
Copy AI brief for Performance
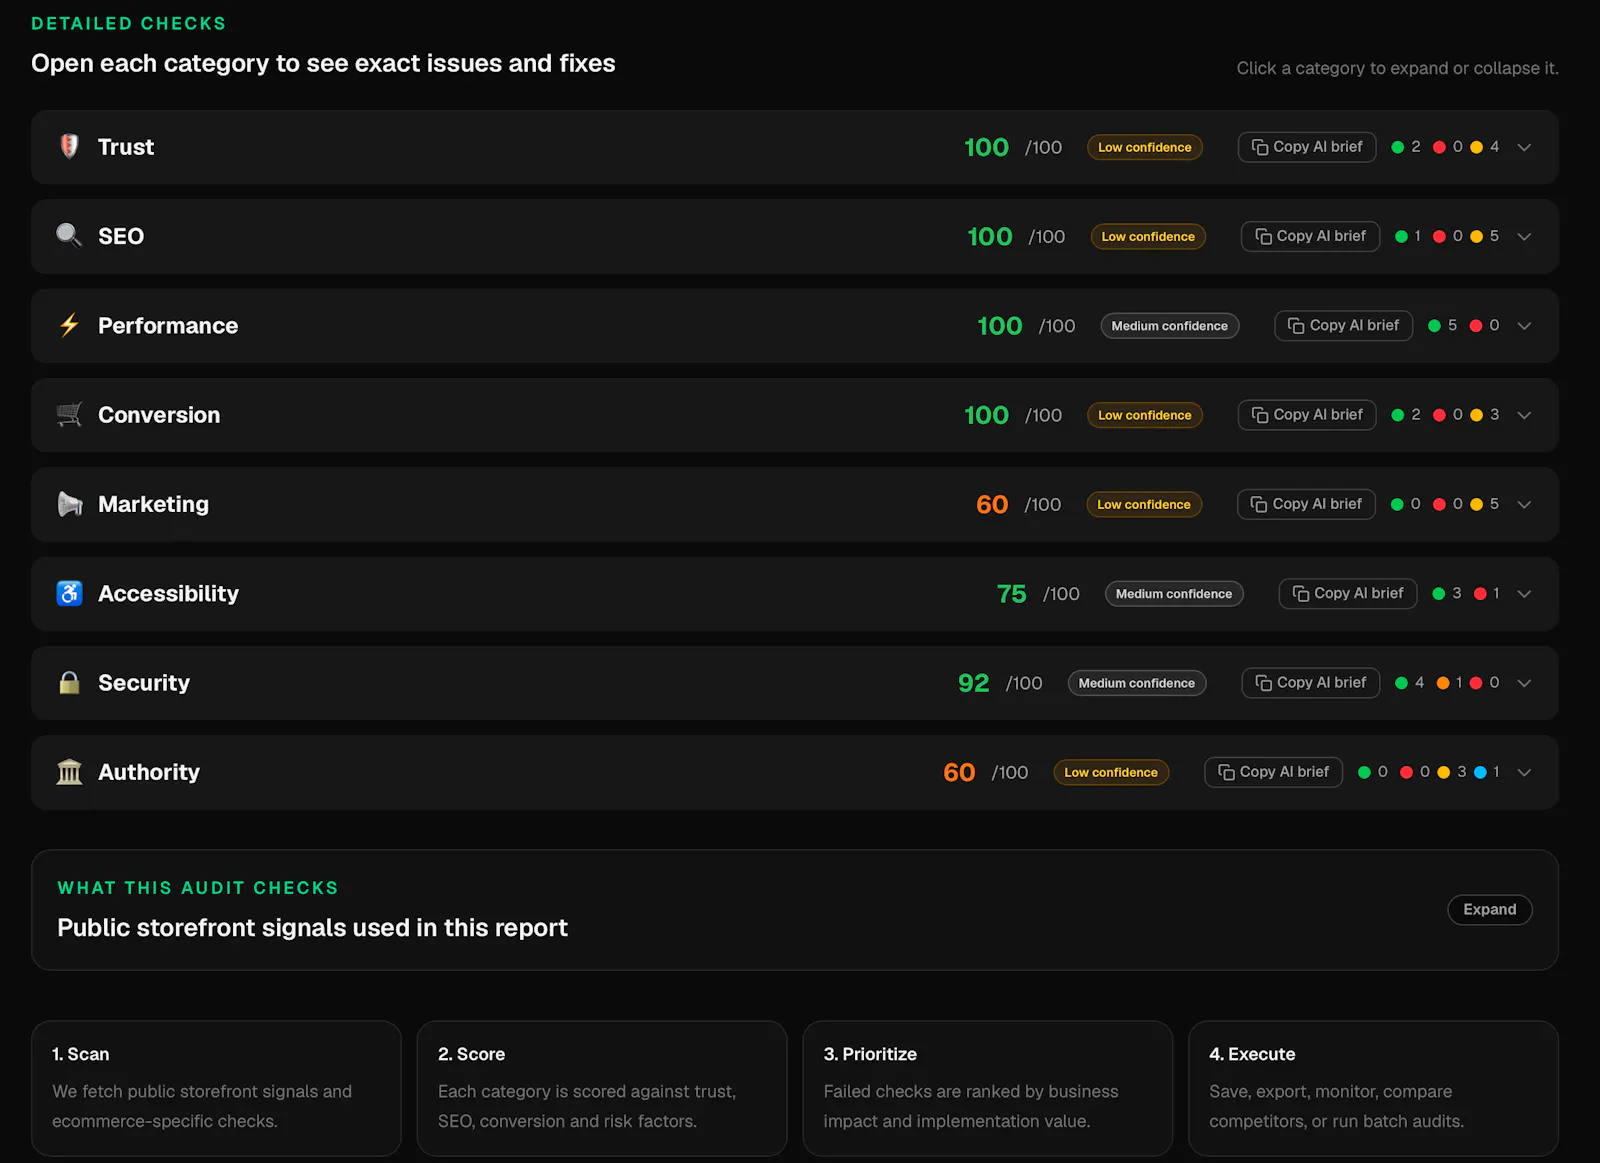pyautogui.click(x=1343, y=325)
